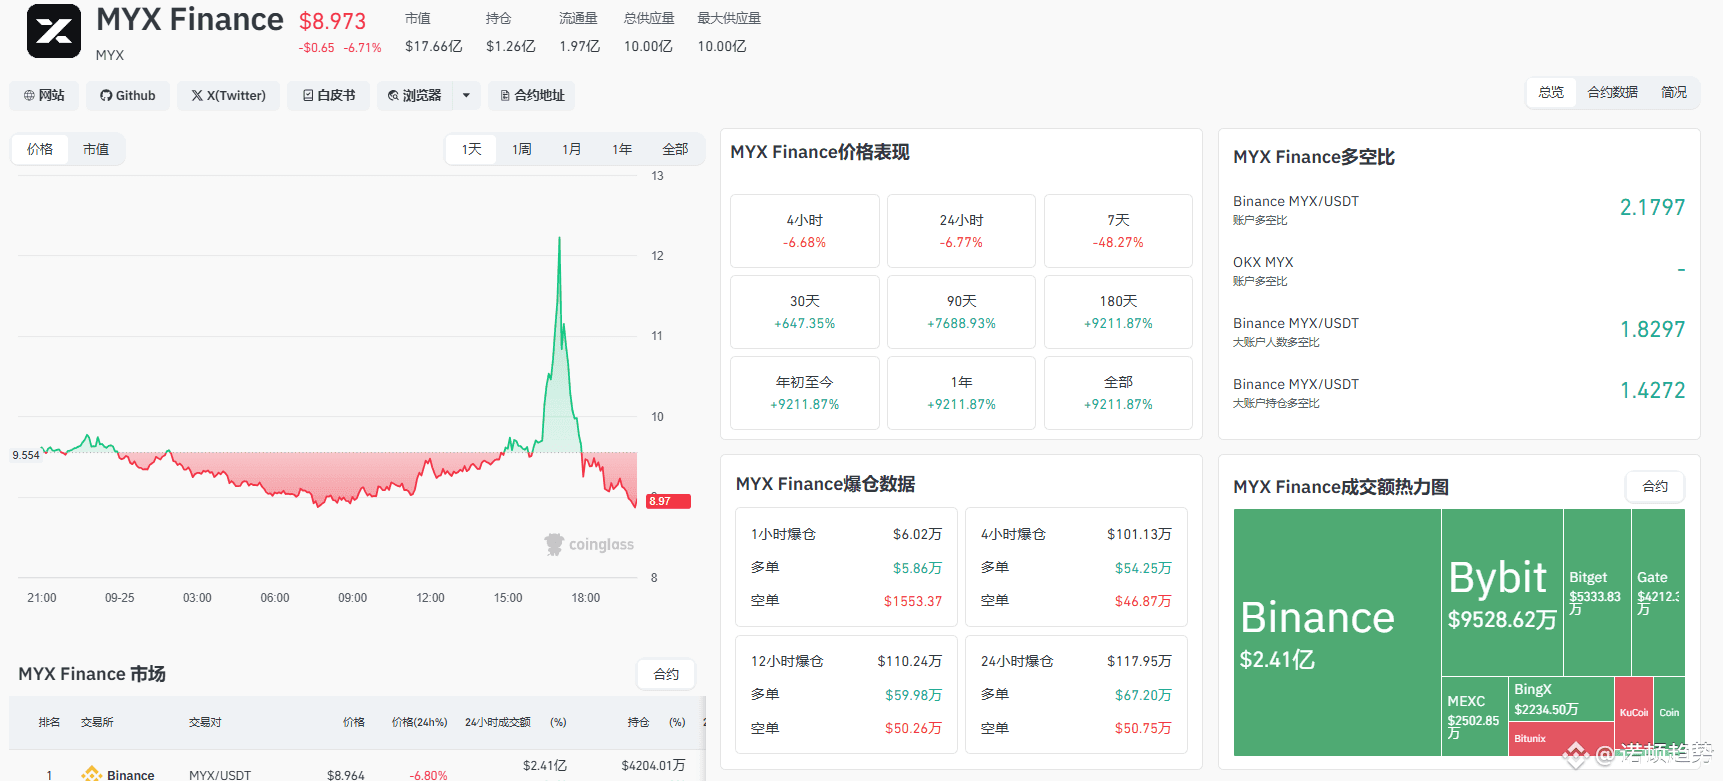1723x781 pixels.
Task: Open the 白皮书 whitepaper button
Action: 329,95
